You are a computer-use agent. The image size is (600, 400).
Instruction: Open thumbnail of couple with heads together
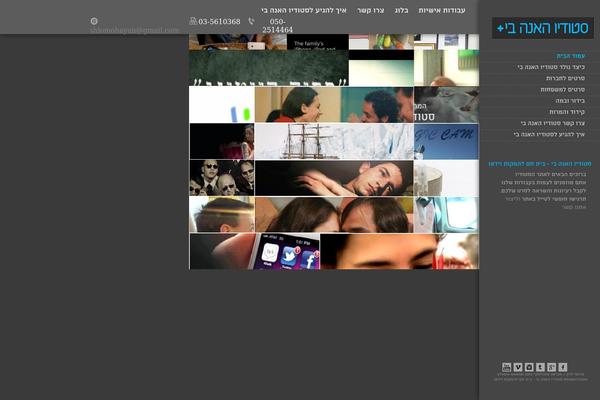click(x=334, y=215)
